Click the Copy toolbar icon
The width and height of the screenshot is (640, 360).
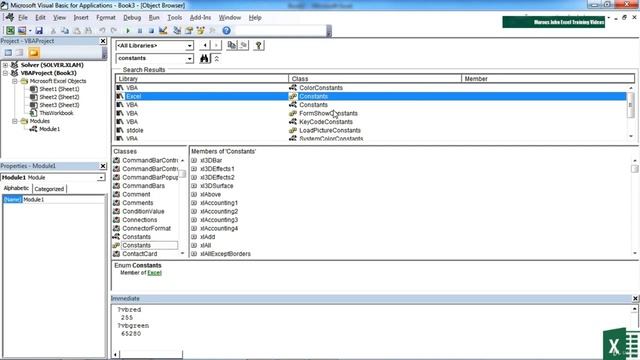(65, 31)
